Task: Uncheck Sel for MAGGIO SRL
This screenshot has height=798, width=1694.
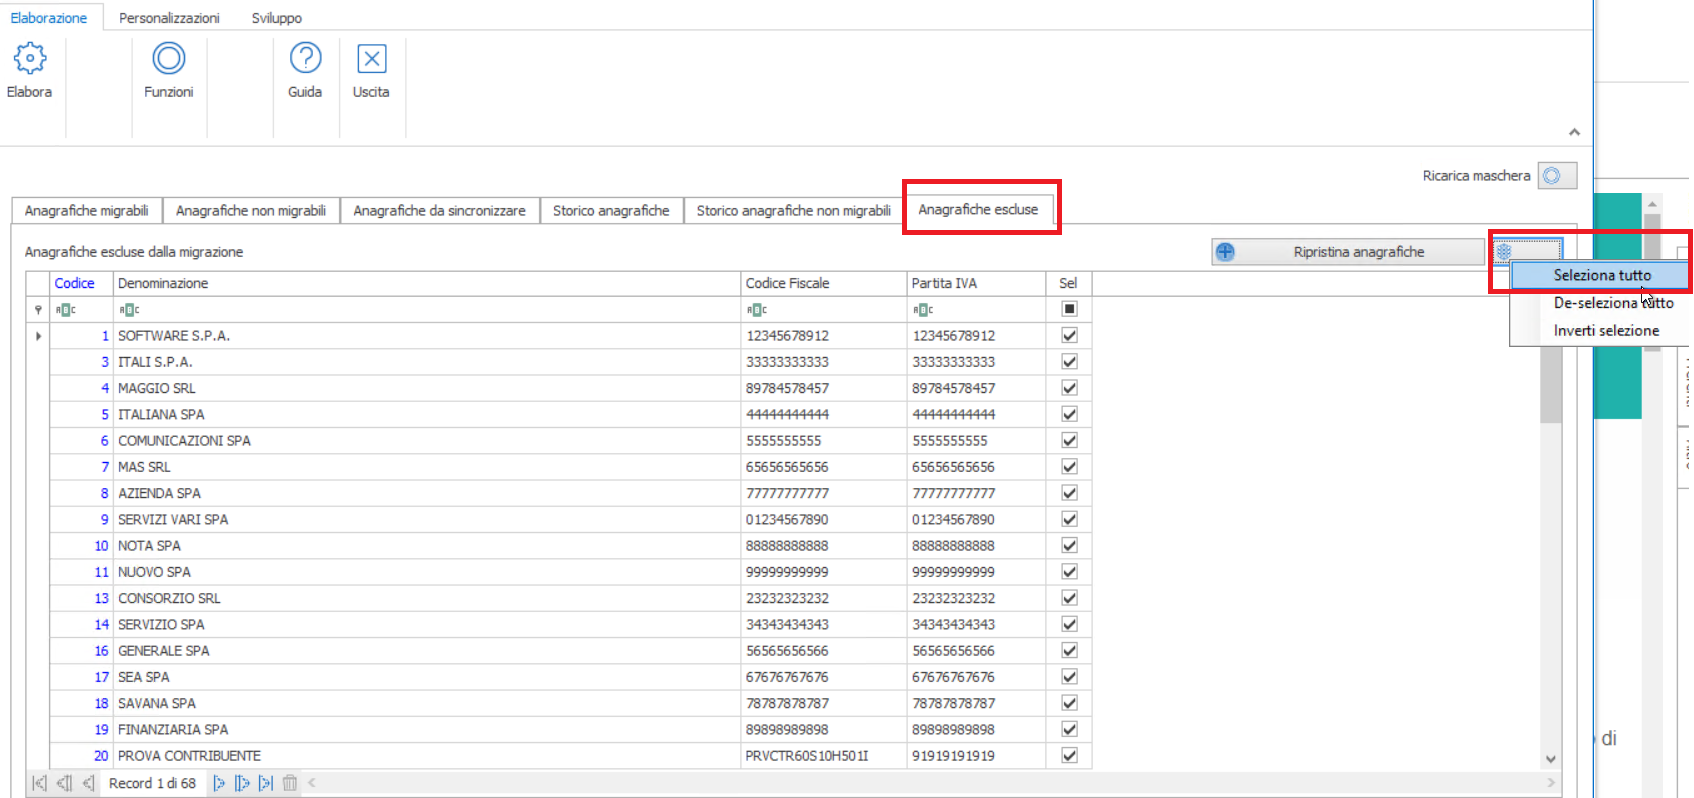Action: [1069, 388]
